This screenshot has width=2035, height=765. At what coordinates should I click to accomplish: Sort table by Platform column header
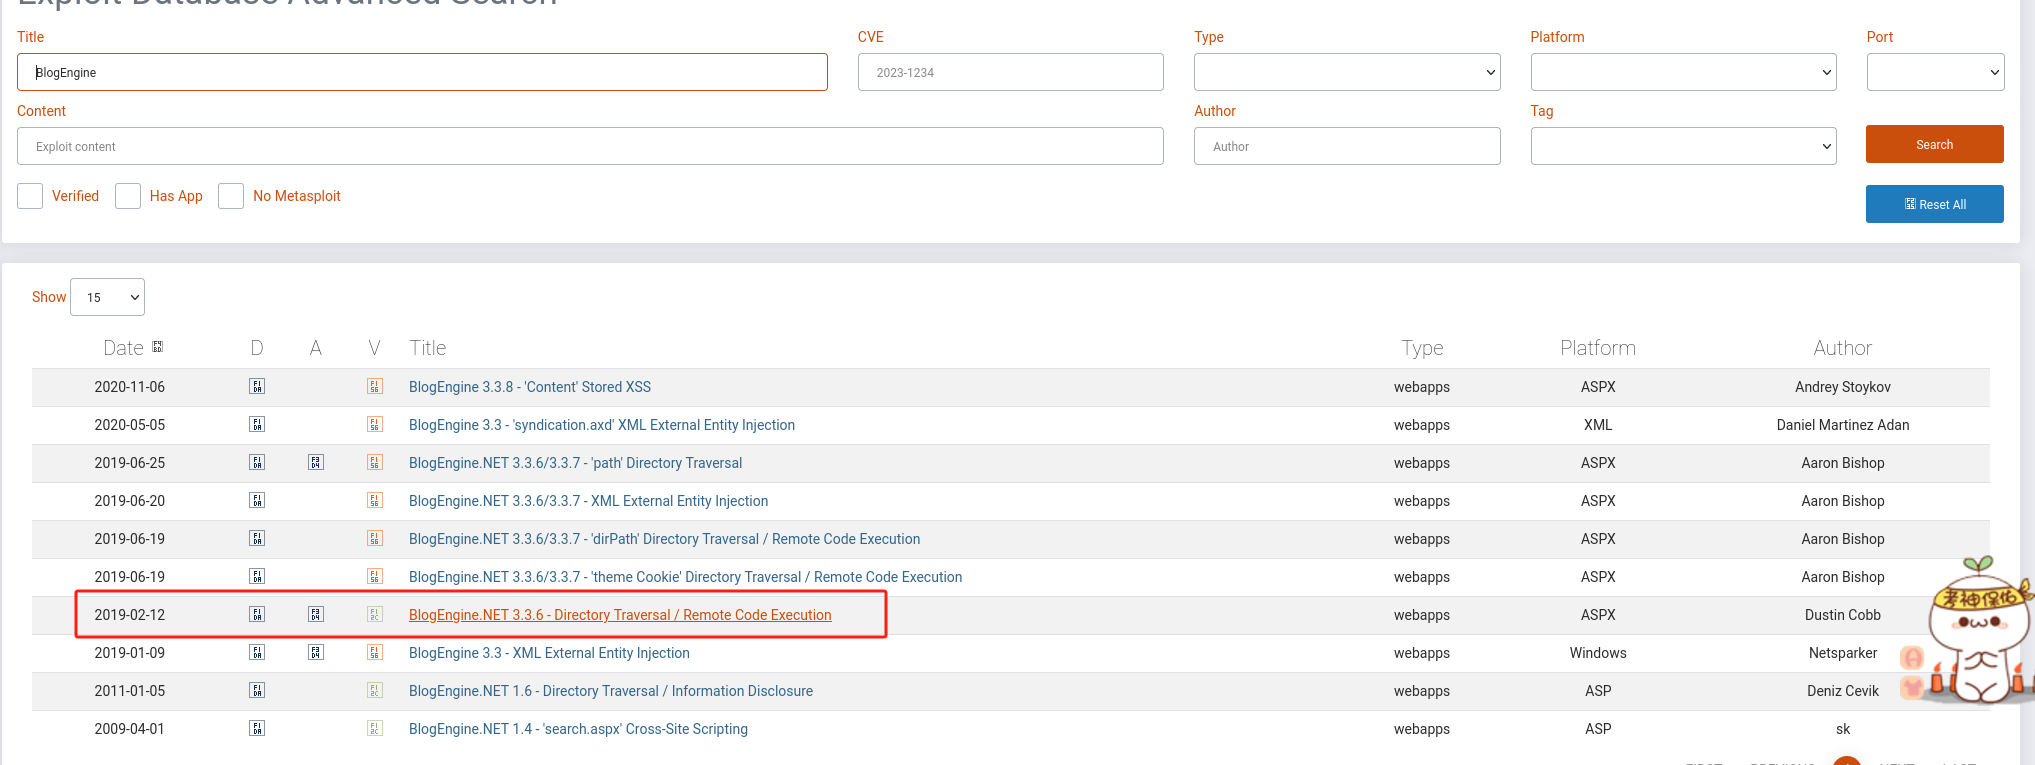pyautogui.click(x=1598, y=348)
